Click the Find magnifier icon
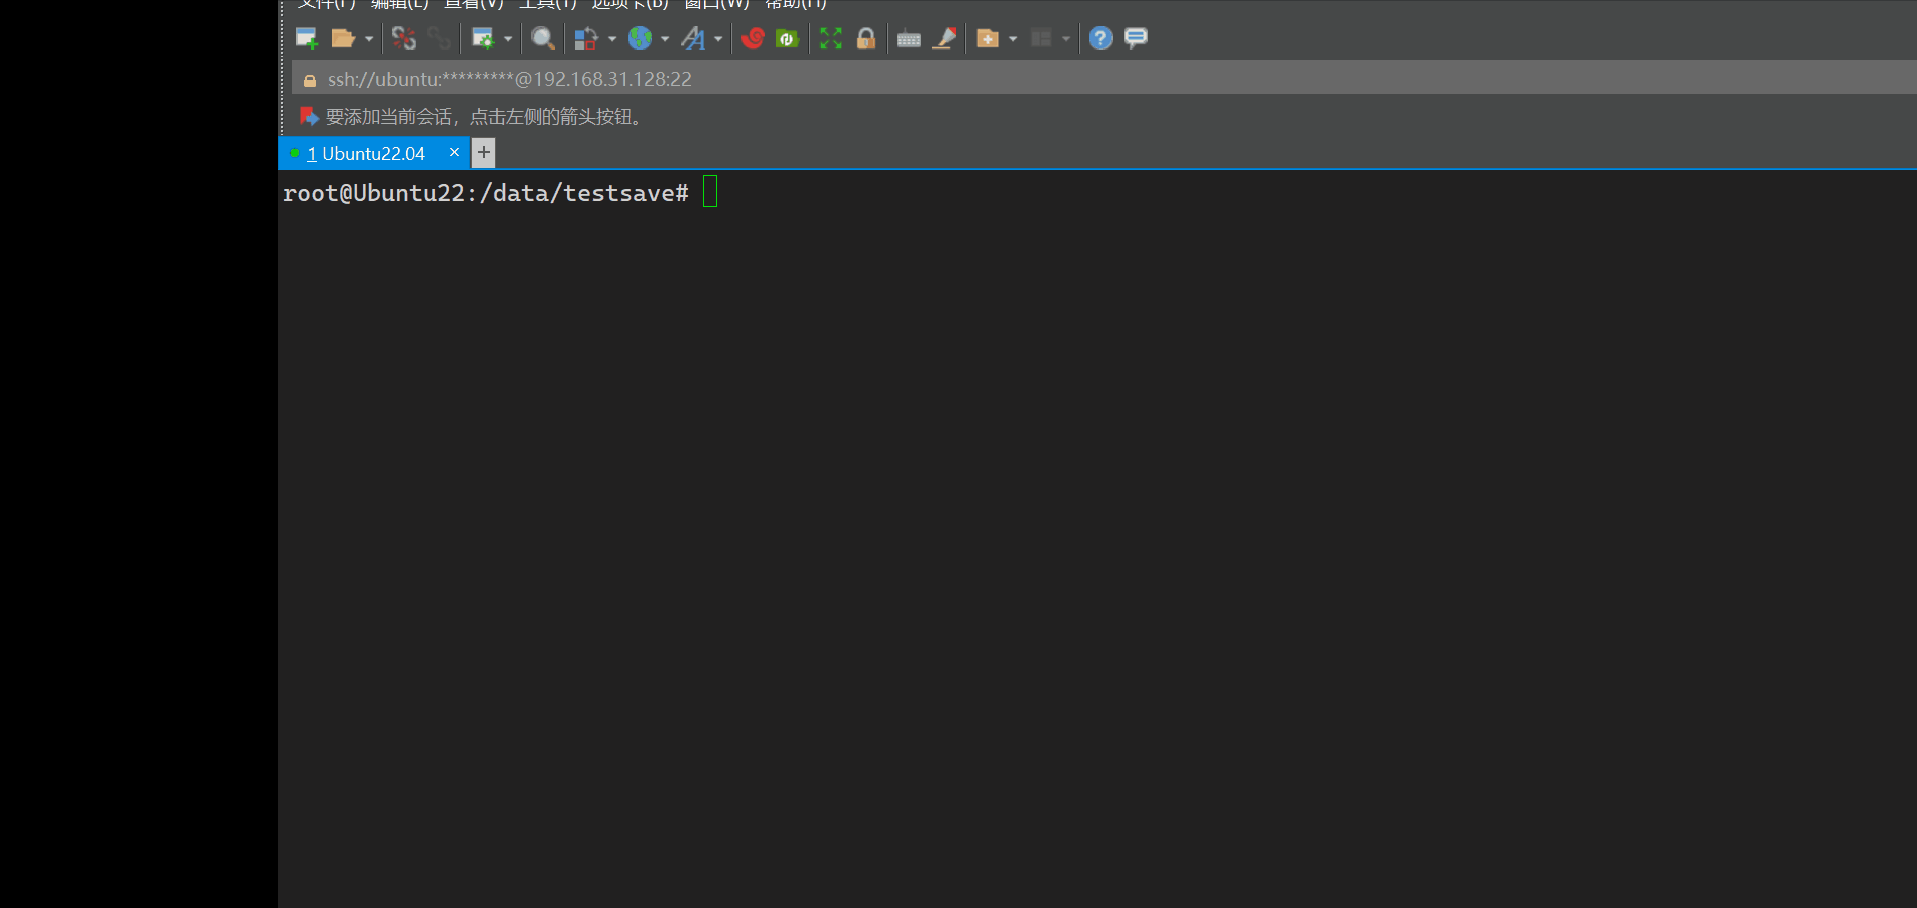Image resolution: width=1917 pixels, height=908 pixels. pos(543,39)
